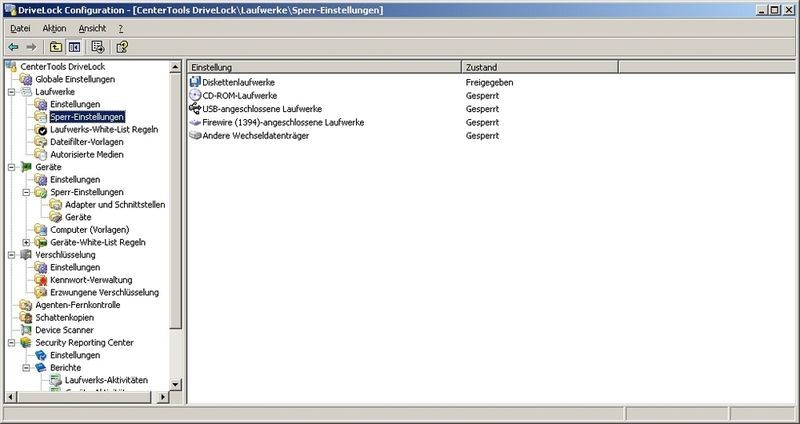Click the tree scroll up arrow
Screen dimensions: 800x424
pyautogui.click(x=176, y=67)
